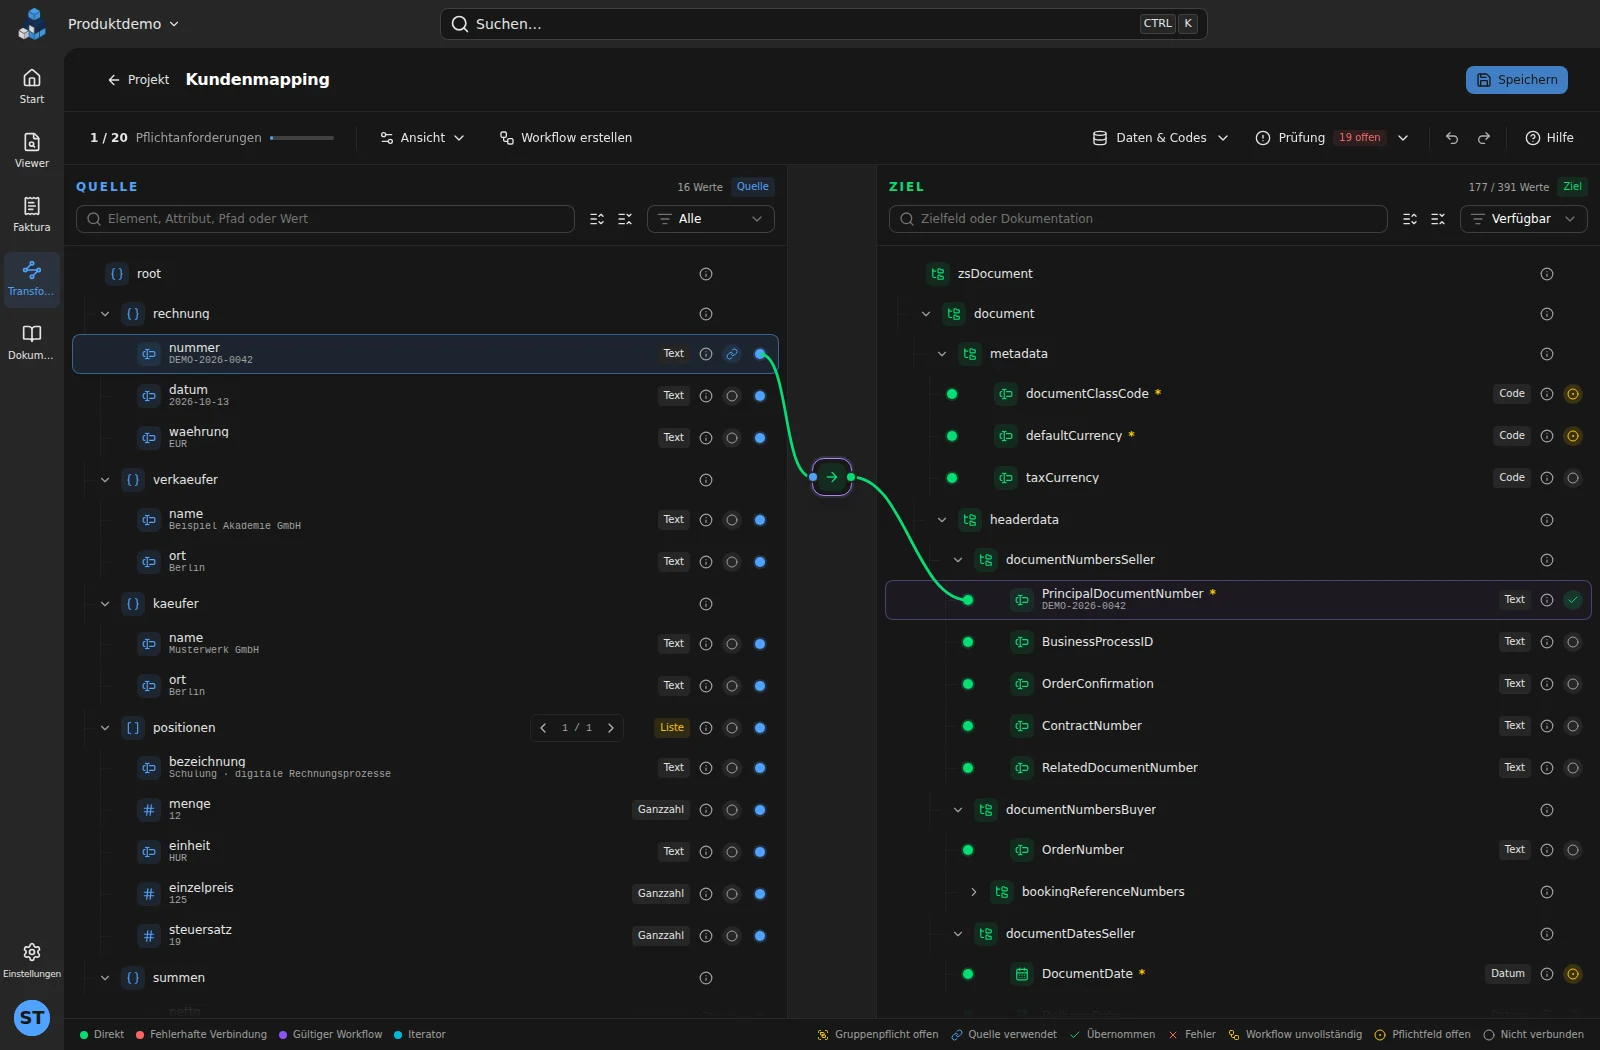This screenshot has width=1600, height=1050.
Task: Expand all source tree nodes icon
Action: (597, 219)
